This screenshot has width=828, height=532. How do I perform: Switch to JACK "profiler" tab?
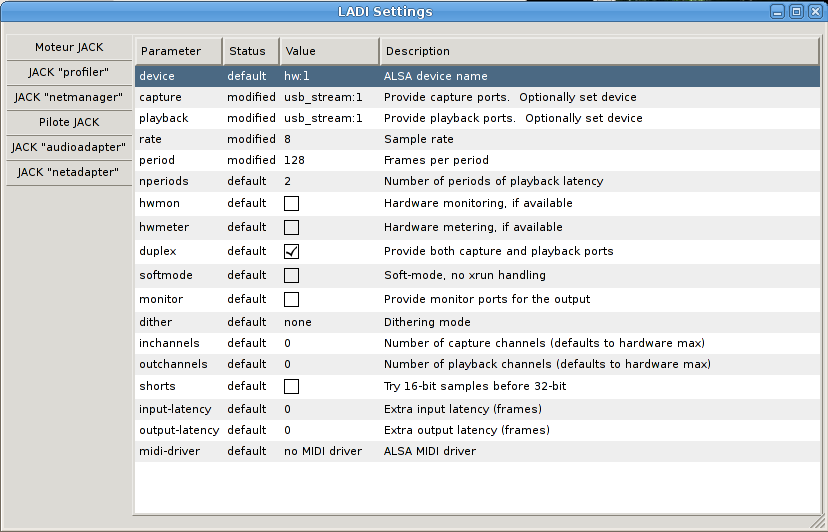tap(69, 72)
